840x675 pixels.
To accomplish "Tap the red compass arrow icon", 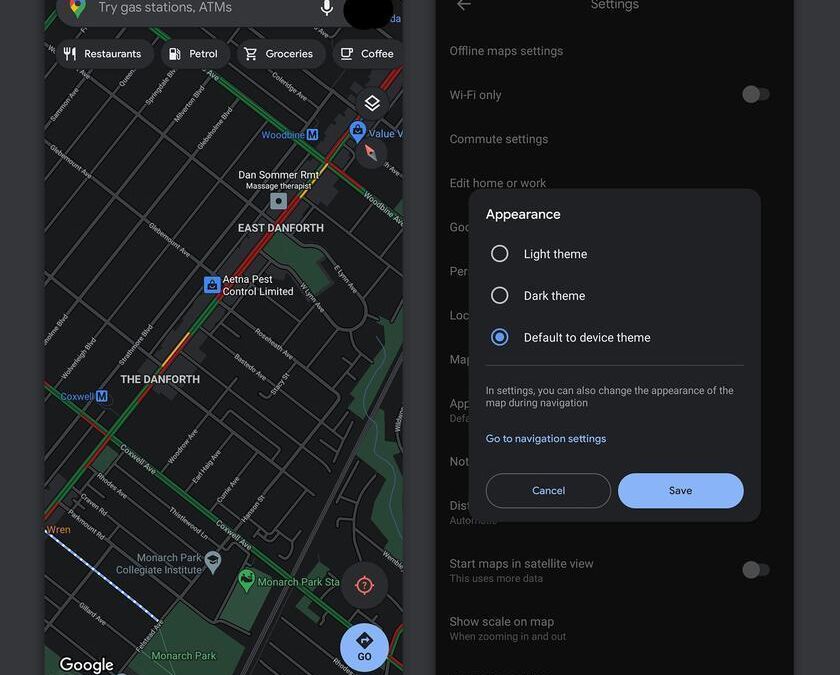I will coord(371,153).
